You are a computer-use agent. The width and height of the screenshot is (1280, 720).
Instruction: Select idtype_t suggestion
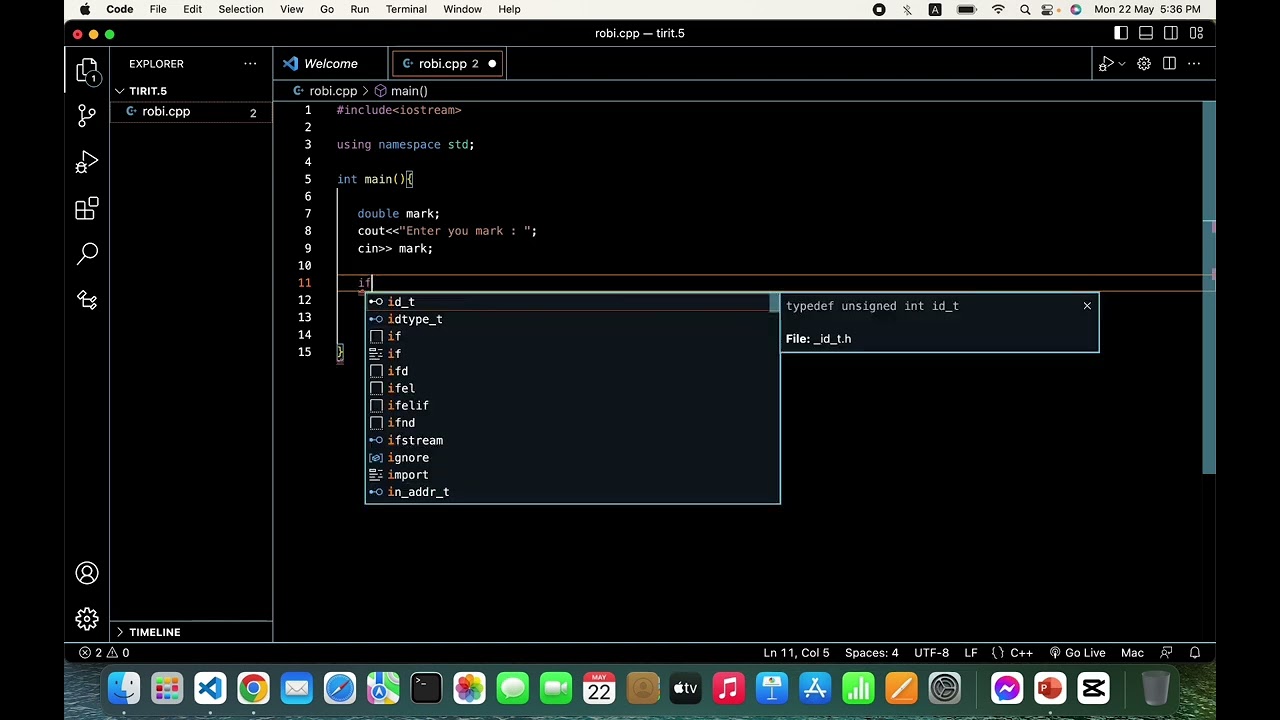coord(570,319)
